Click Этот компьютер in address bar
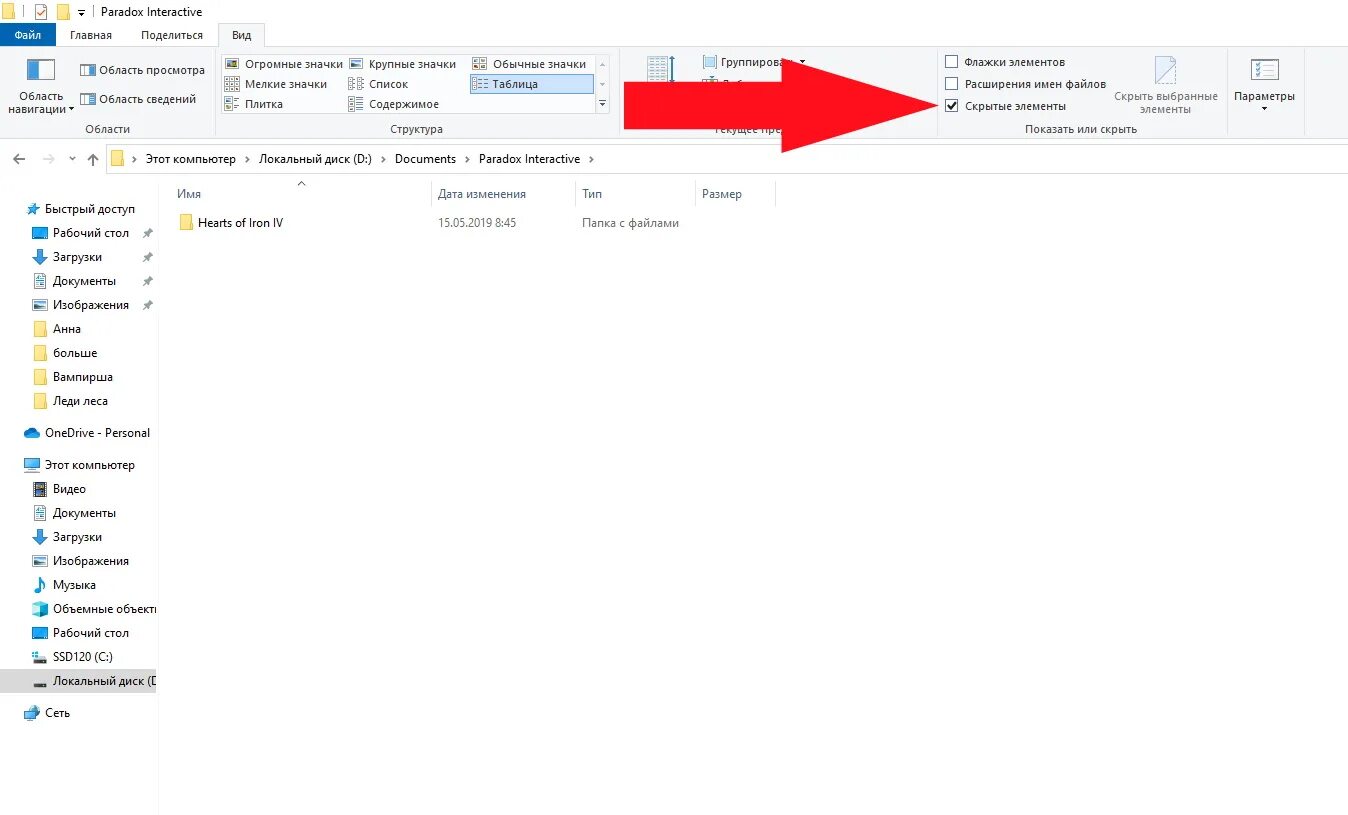The height and width of the screenshot is (815, 1348). tap(191, 159)
